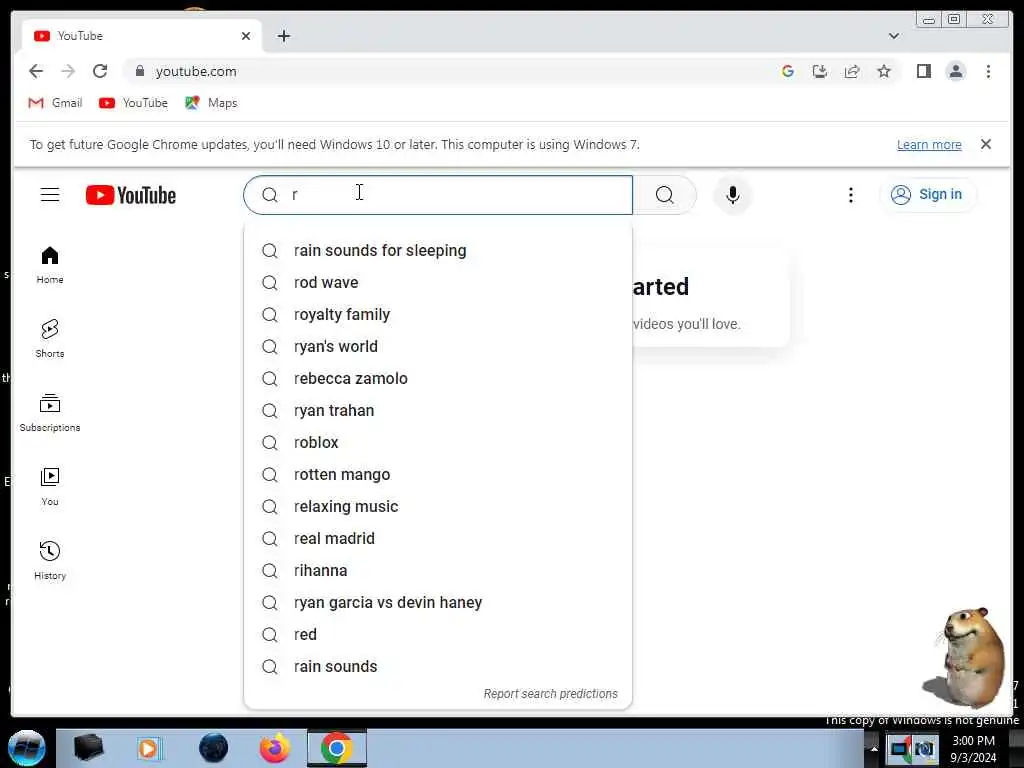This screenshot has width=1024, height=768.
Task: Open the Maps bookmark
Action: coord(211,103)
